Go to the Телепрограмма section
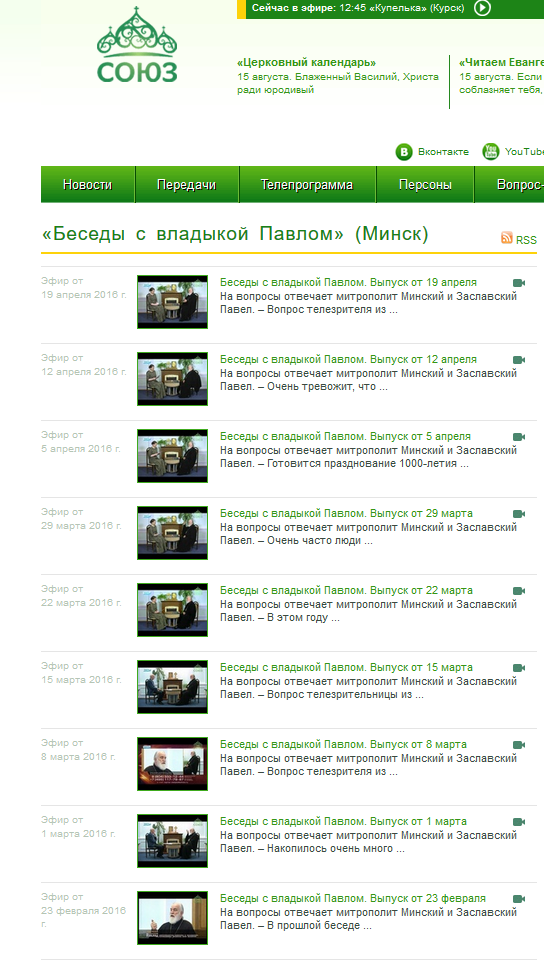This screenshot has width=544, height=962. point(307,185)
